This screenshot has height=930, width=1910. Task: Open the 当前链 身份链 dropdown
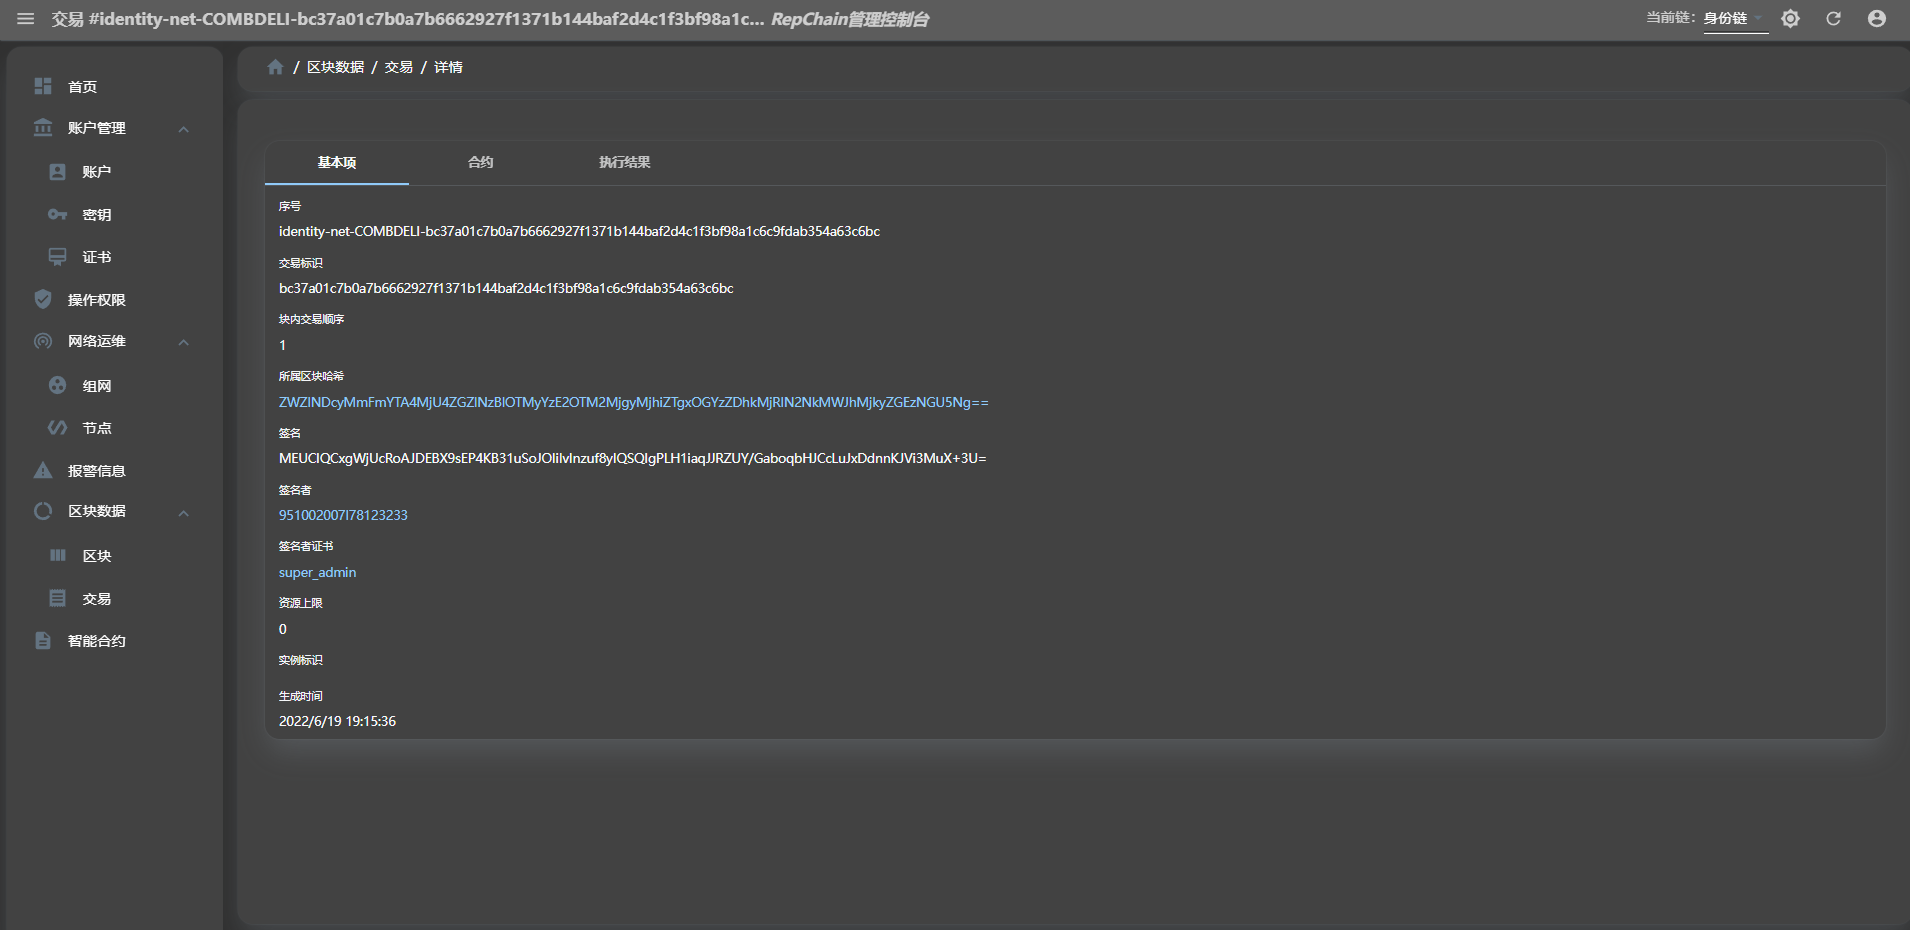pos(1735,19)
